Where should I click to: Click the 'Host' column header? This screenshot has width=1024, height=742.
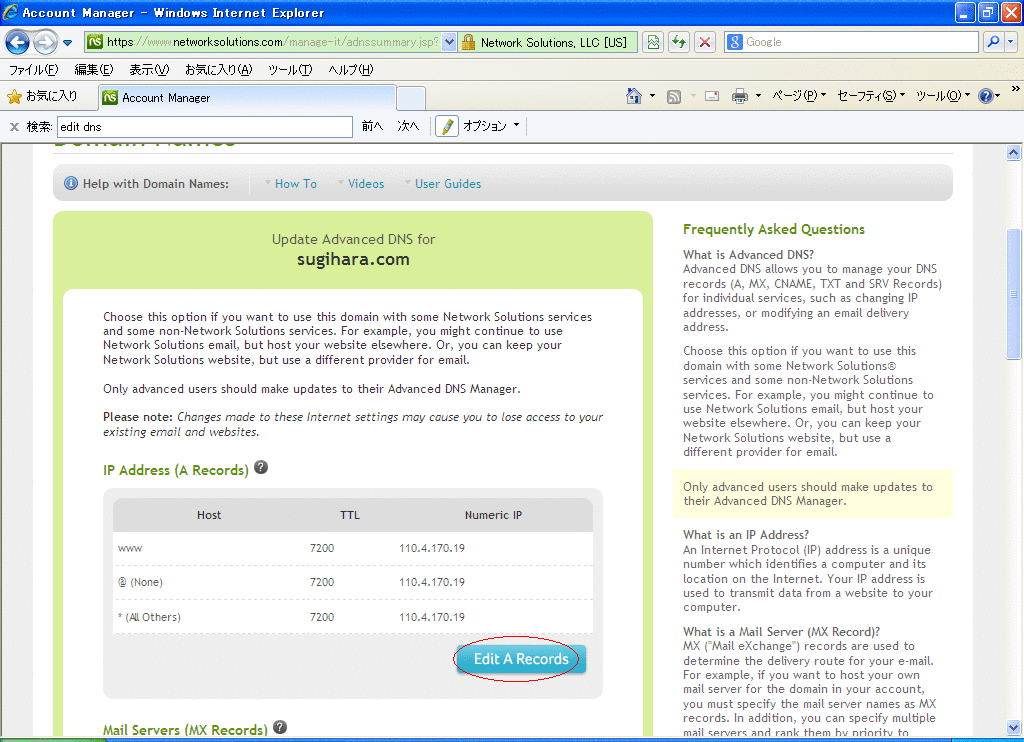pyautogui.click(x=209, y=515)
